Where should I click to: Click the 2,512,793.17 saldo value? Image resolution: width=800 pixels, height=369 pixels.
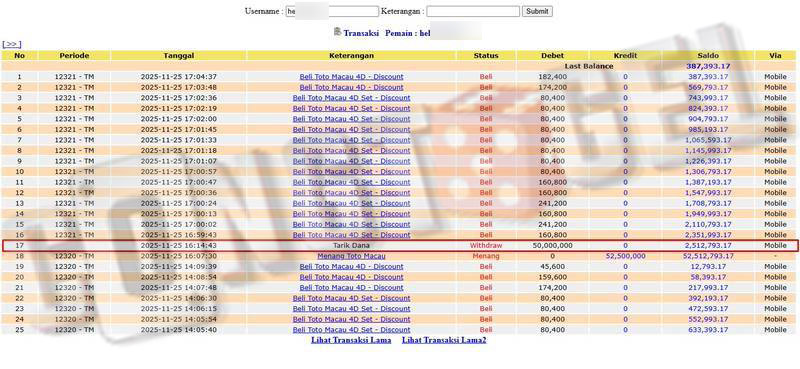[x=708, y=245]
